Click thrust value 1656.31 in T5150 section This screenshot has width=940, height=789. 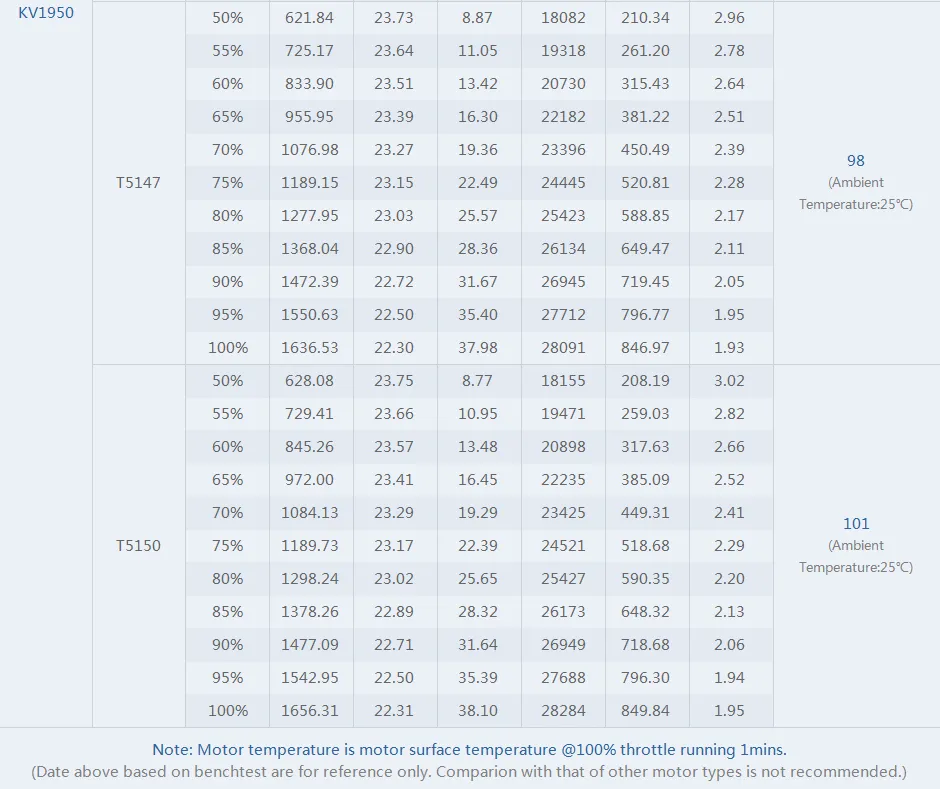point(309,711)
